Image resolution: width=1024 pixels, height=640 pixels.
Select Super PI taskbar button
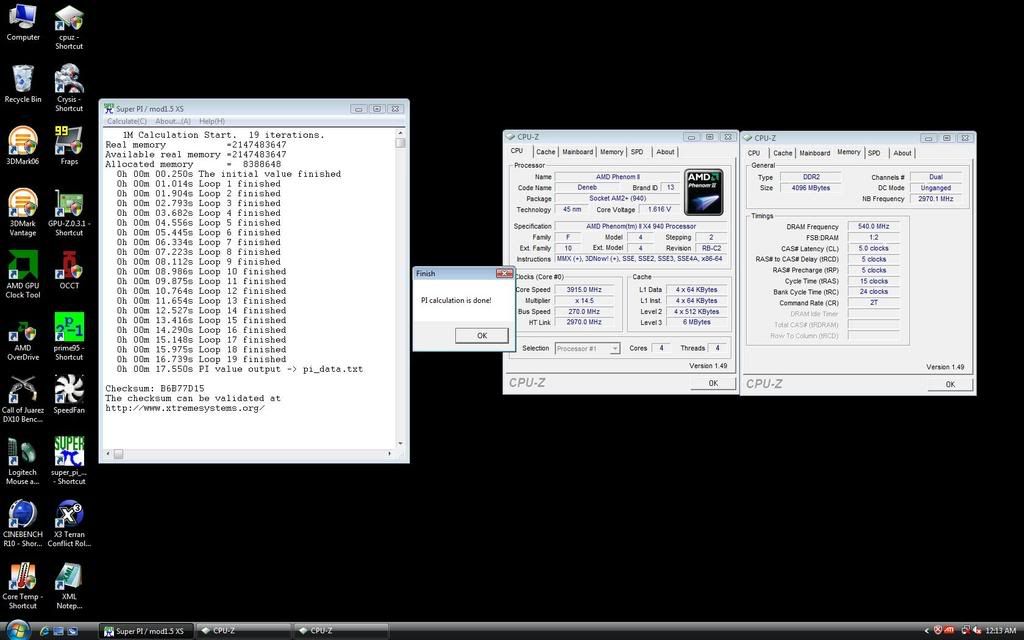tap(146, 631)
